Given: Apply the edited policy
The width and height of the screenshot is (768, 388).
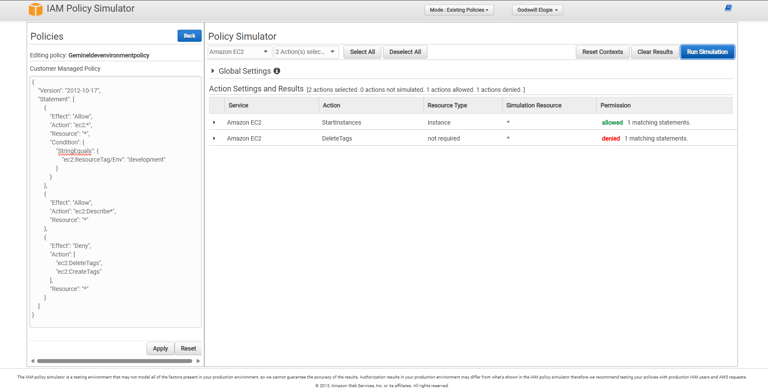Looking at the screenshot, I should 160,348.
